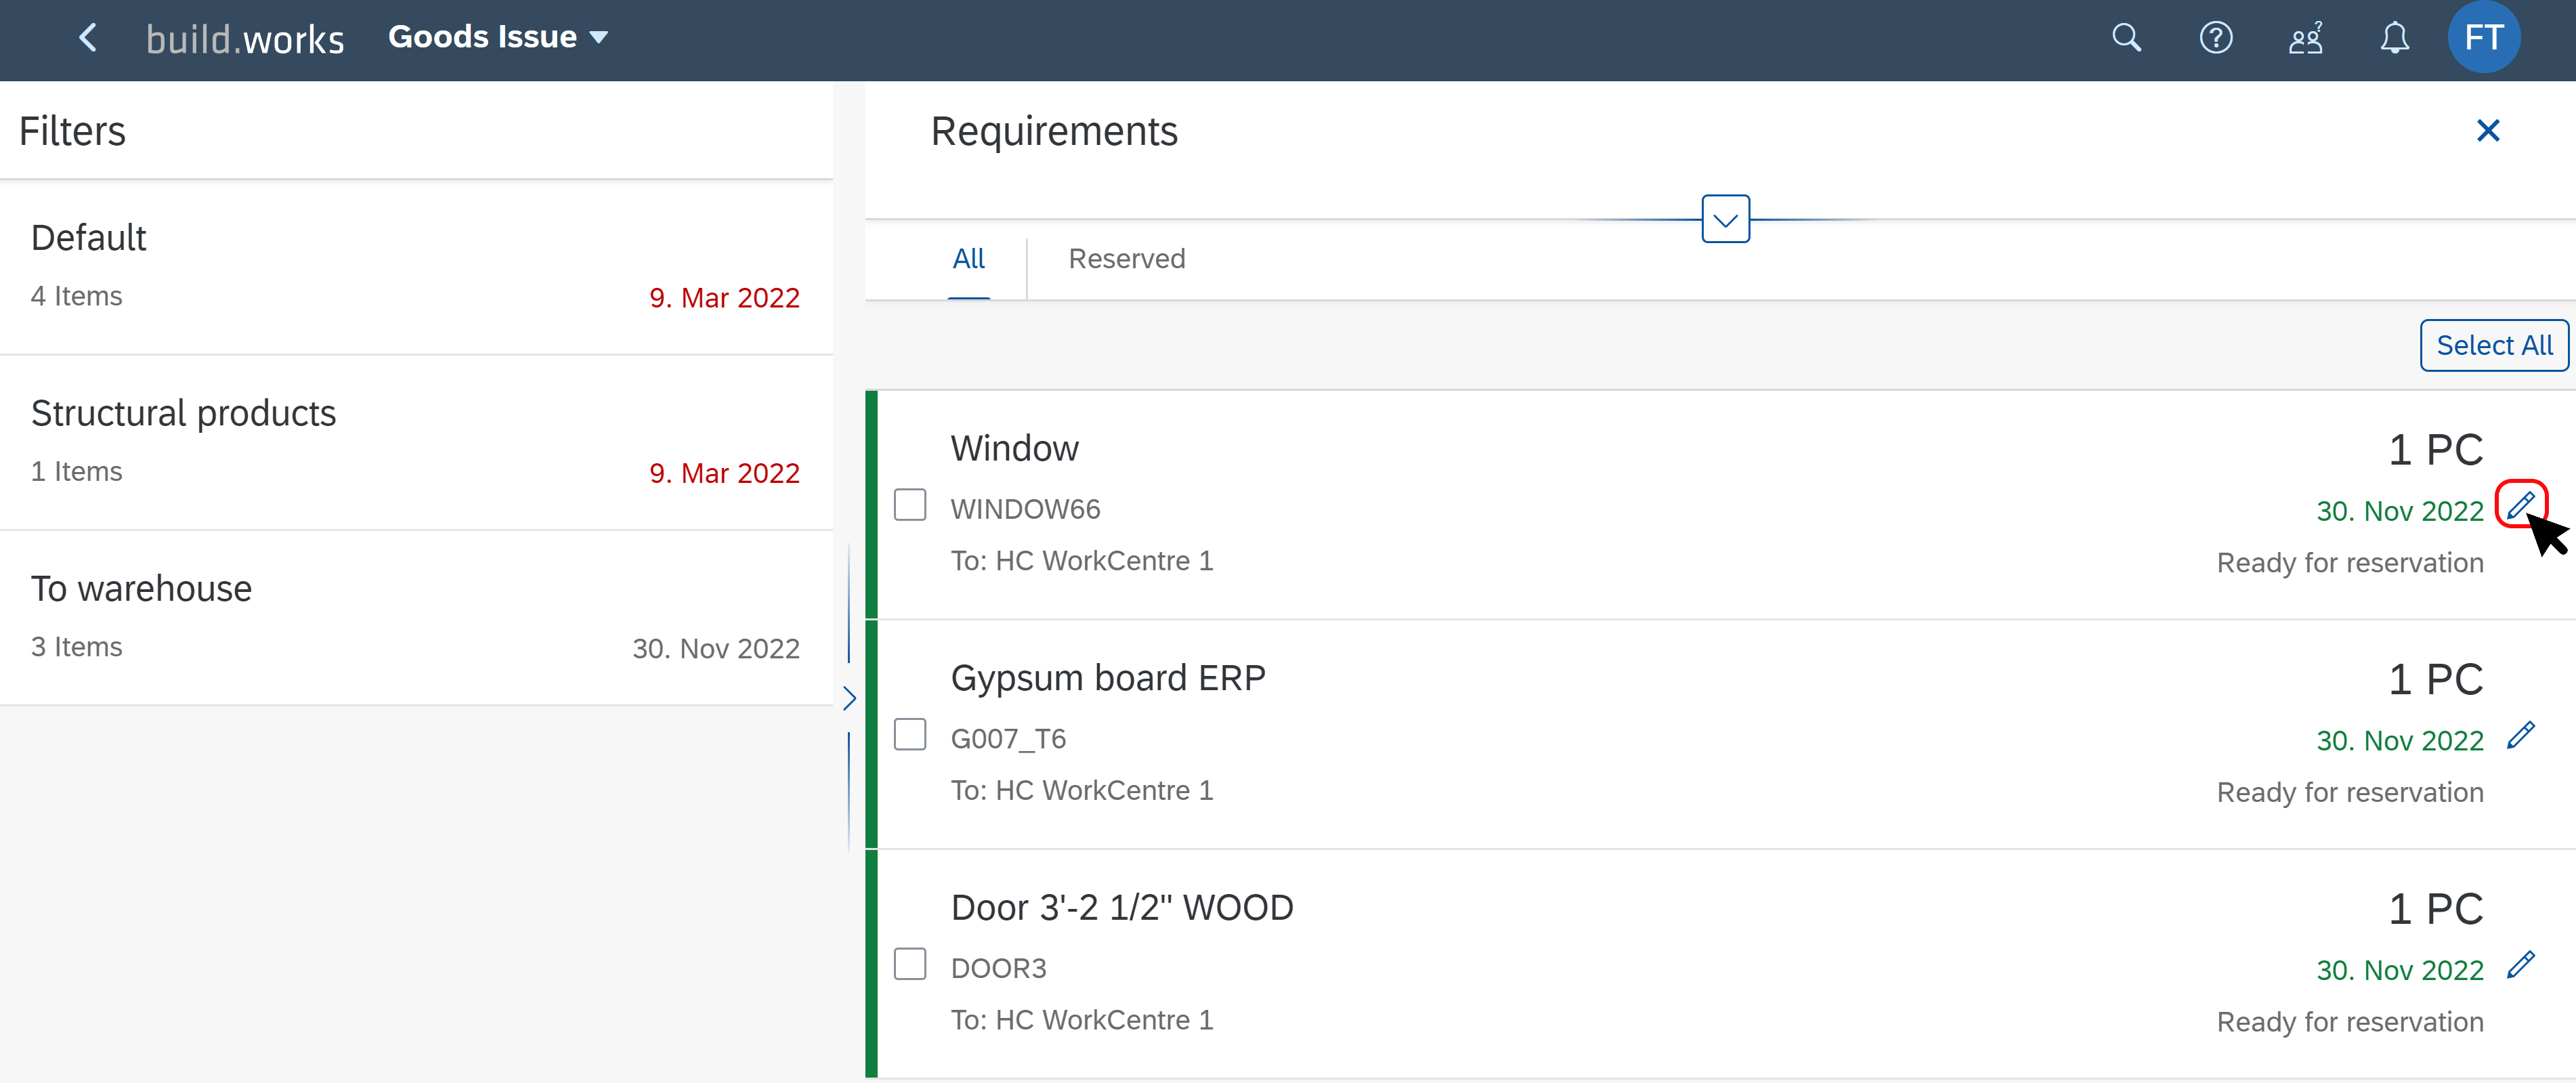
Task: Edit the Window requirement with pencil icon
Action: pos(2521,504)
